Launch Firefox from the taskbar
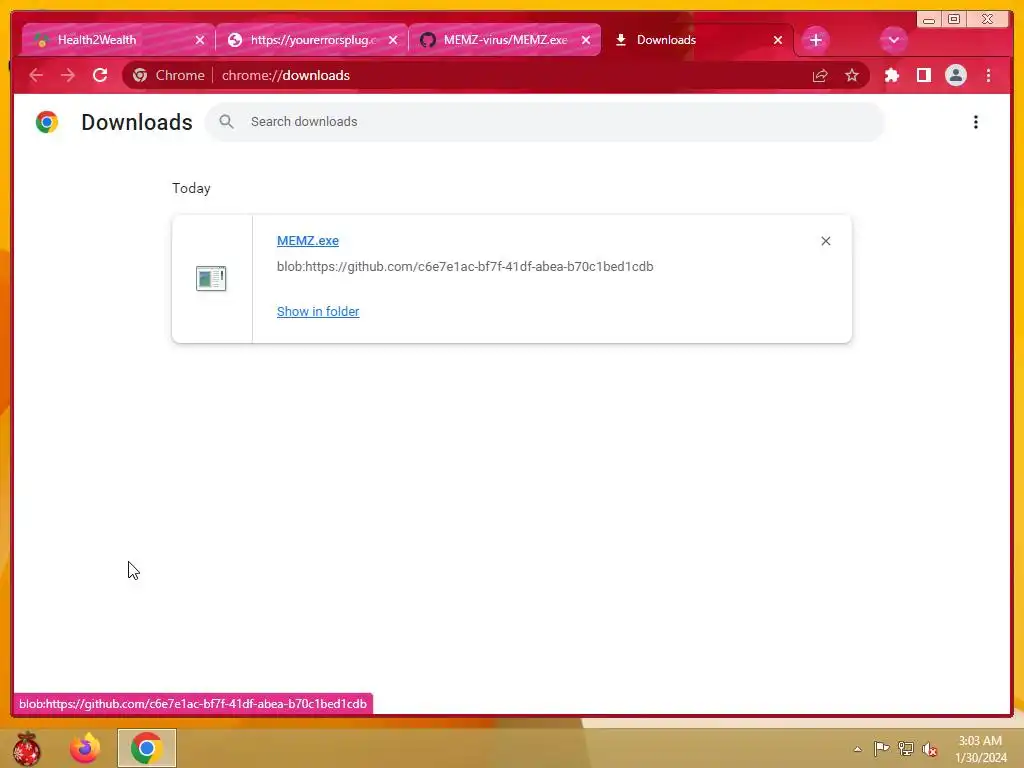 (x=85, y=748)
